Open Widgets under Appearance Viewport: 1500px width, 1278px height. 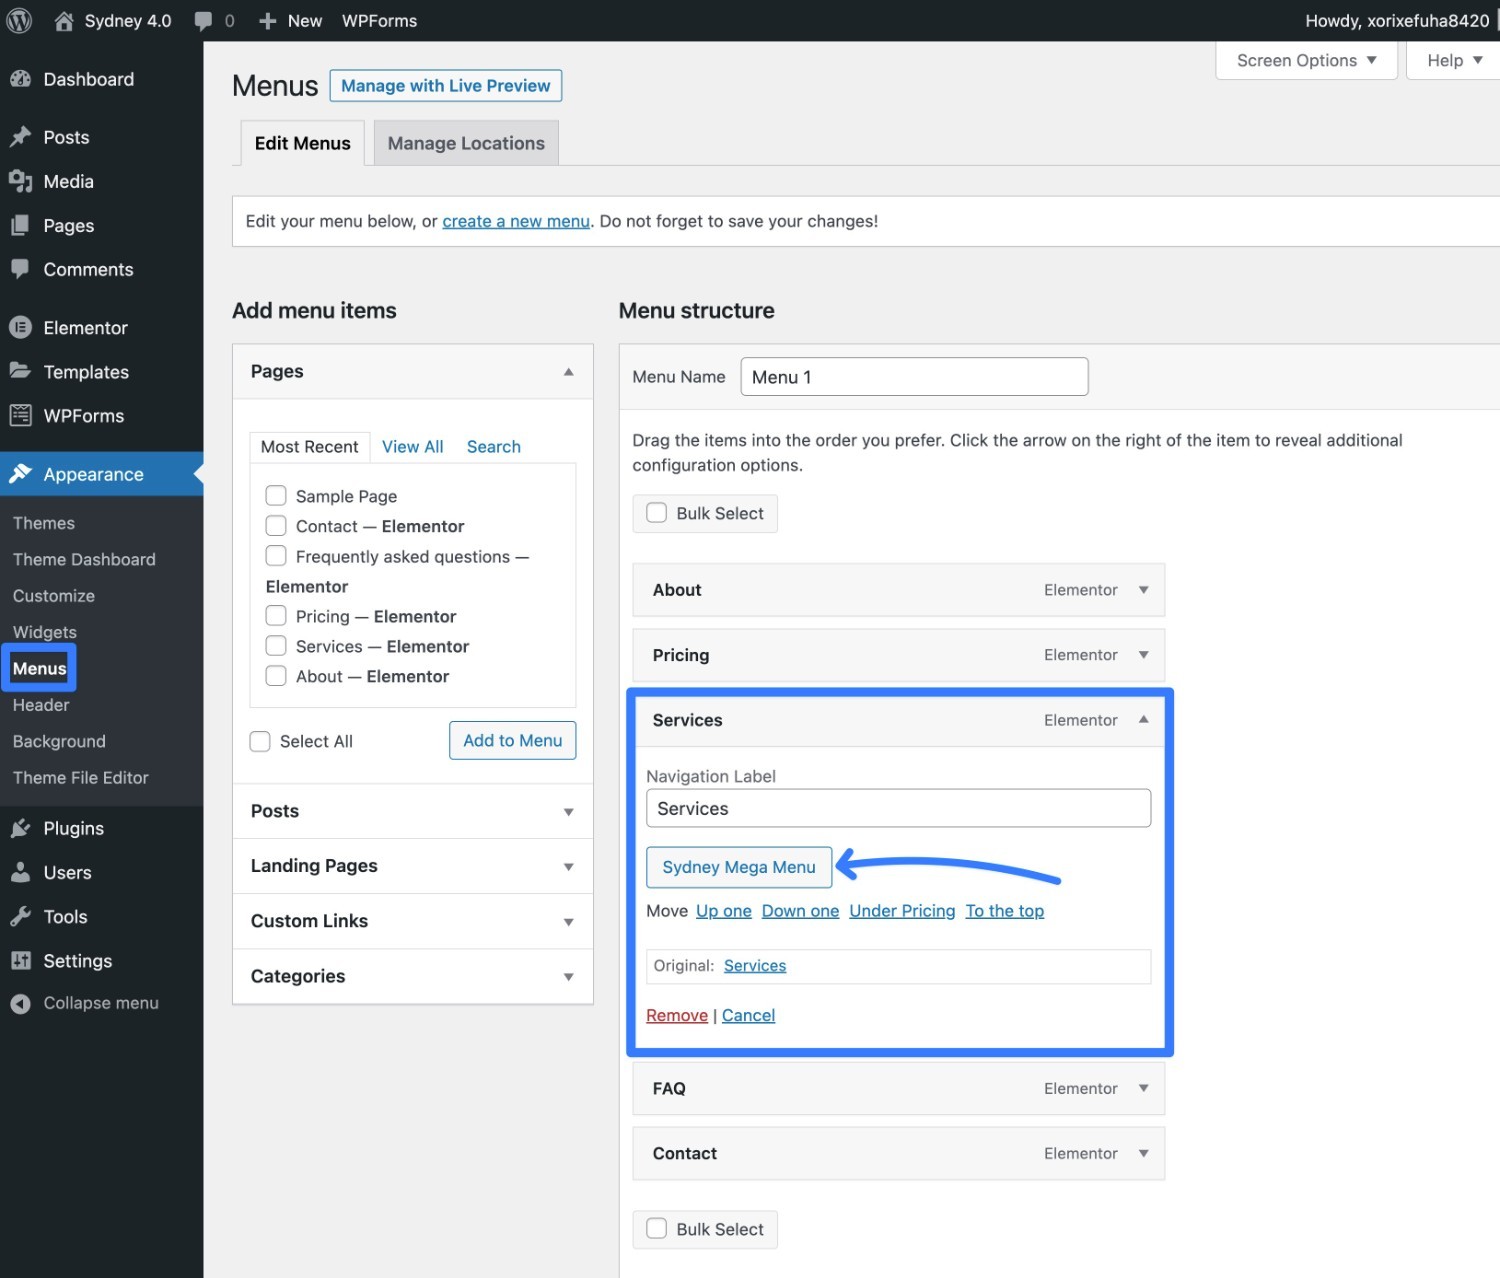(x=45, y=632)
